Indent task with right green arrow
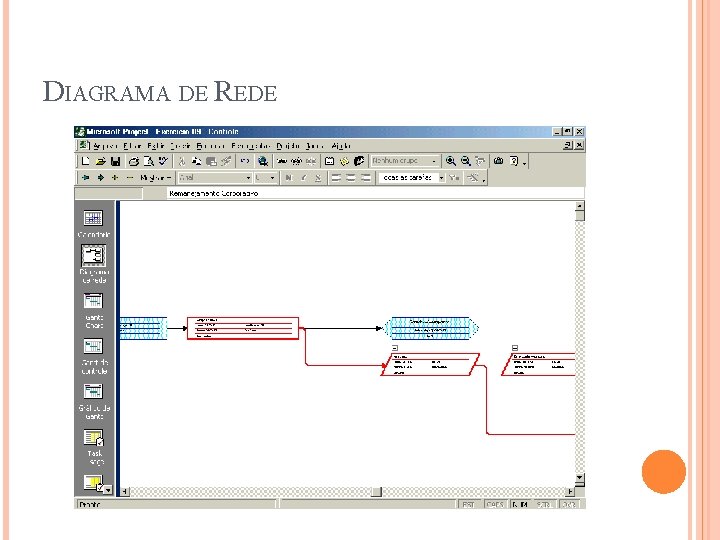This screenshot has height=540, width=720. [x=100, y=177]
